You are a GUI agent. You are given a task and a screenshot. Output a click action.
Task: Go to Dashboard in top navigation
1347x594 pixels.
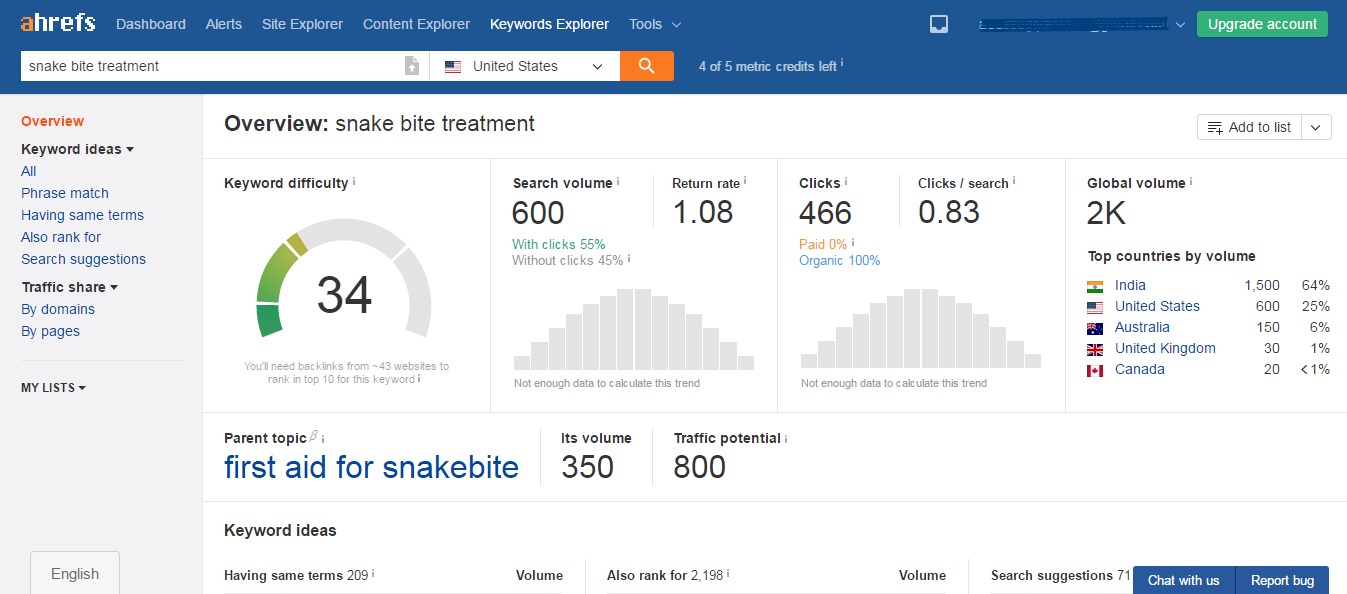(x=151, y=24)
